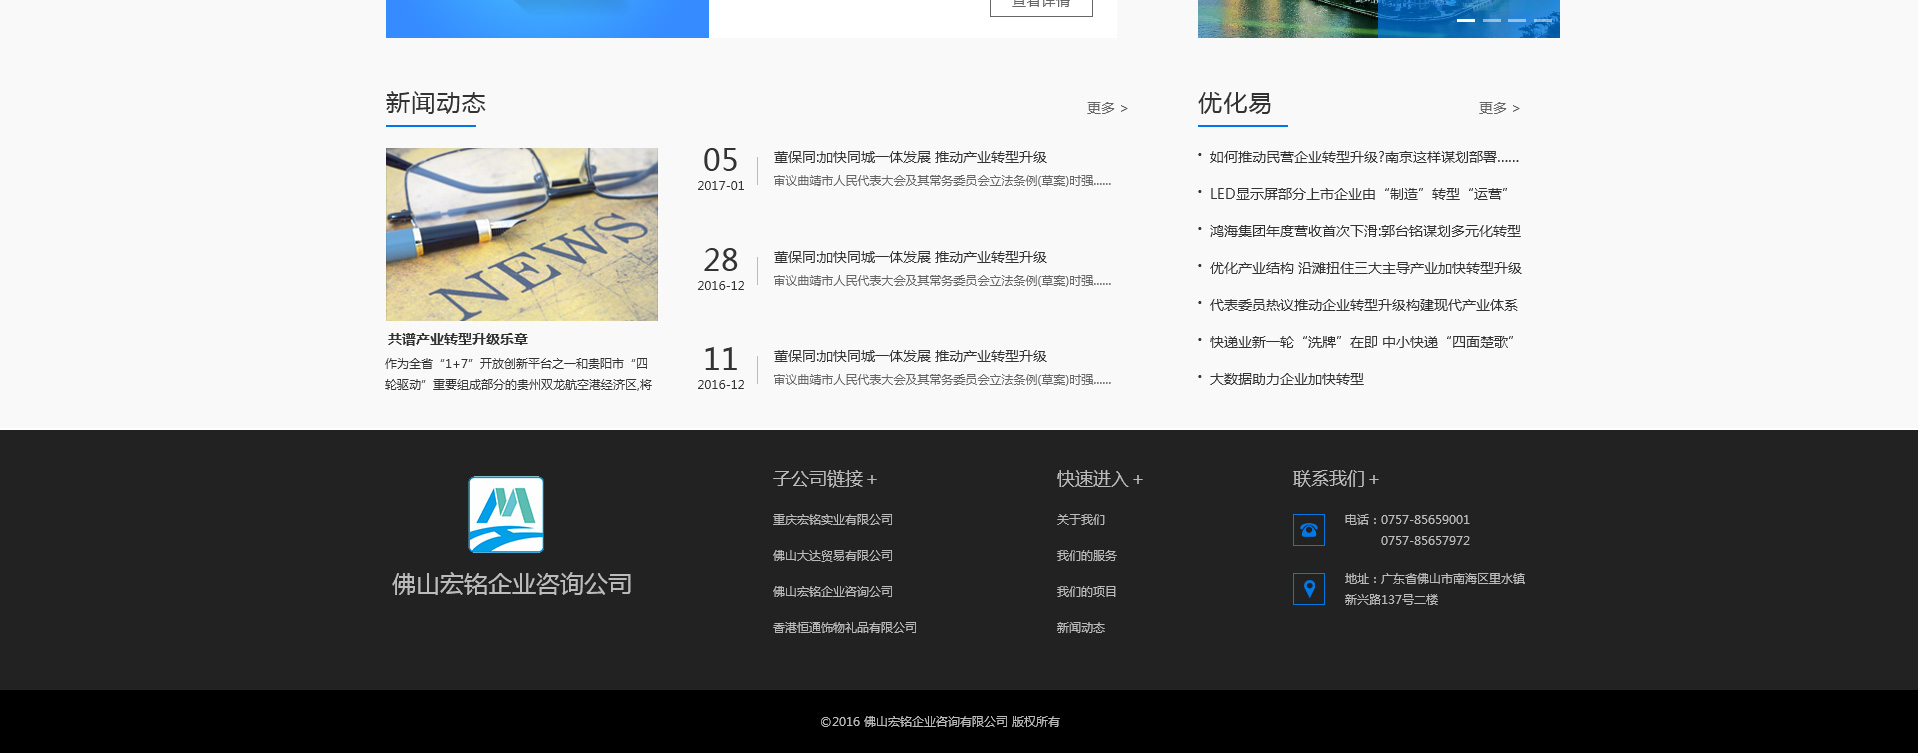Click the company logo in the footer
This screenshot has width=1918, height=753.
(506, 514)
